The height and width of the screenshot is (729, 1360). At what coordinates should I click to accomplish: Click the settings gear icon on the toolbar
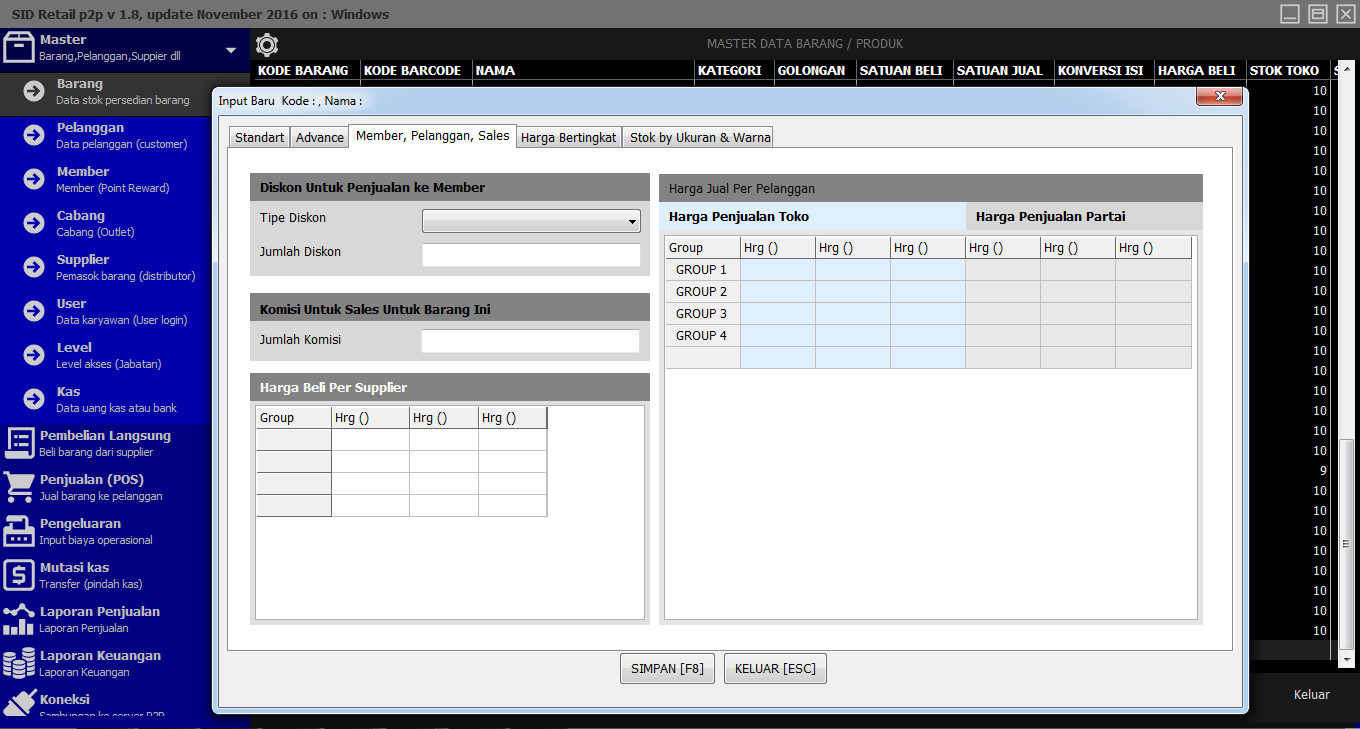[266, 44]
